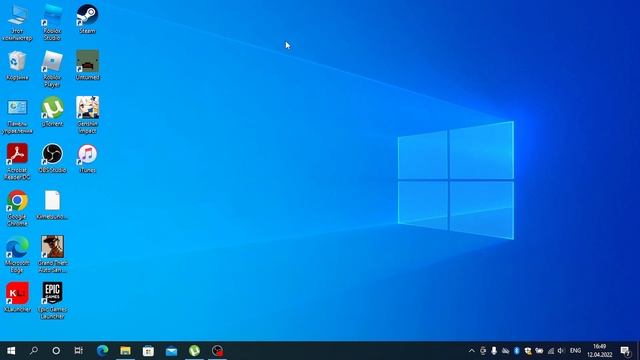Image resolution: width=640 pixels, height=360 pixels.
Task: Switch the ENG input language indicator
Action: click(x=575, y=351)
